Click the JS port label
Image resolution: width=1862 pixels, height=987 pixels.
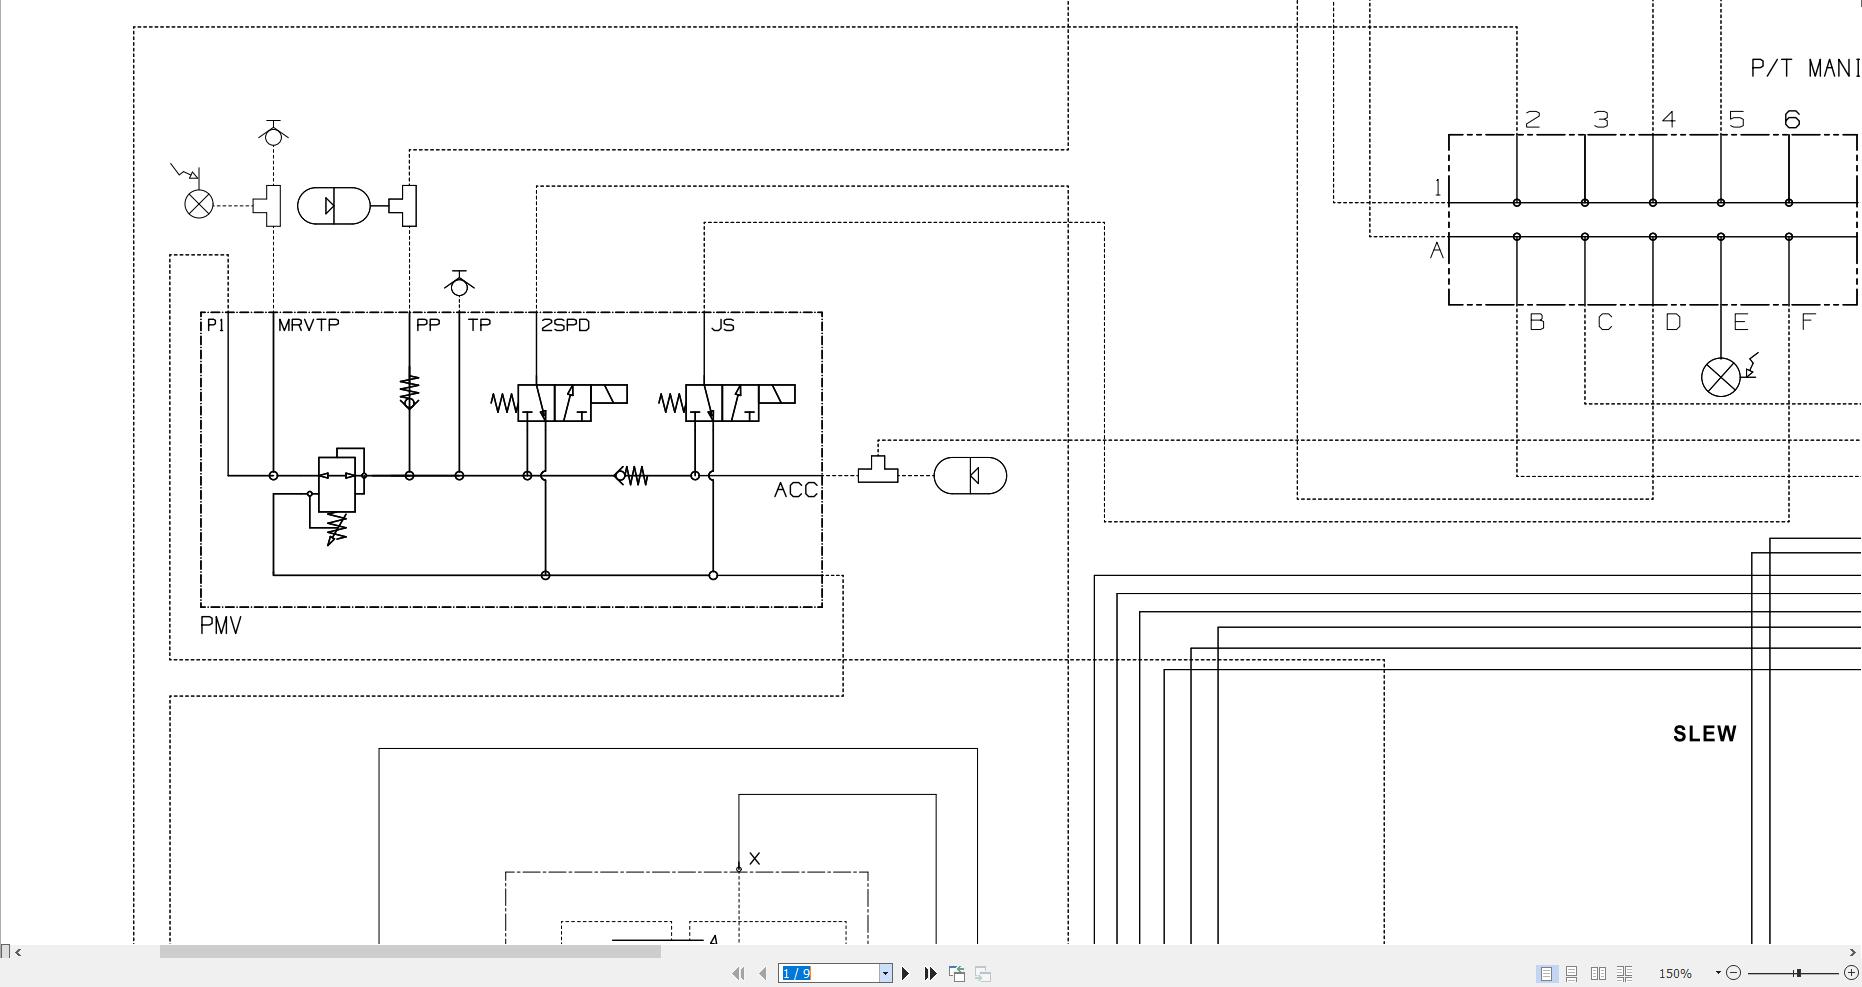tap(723, 325)
